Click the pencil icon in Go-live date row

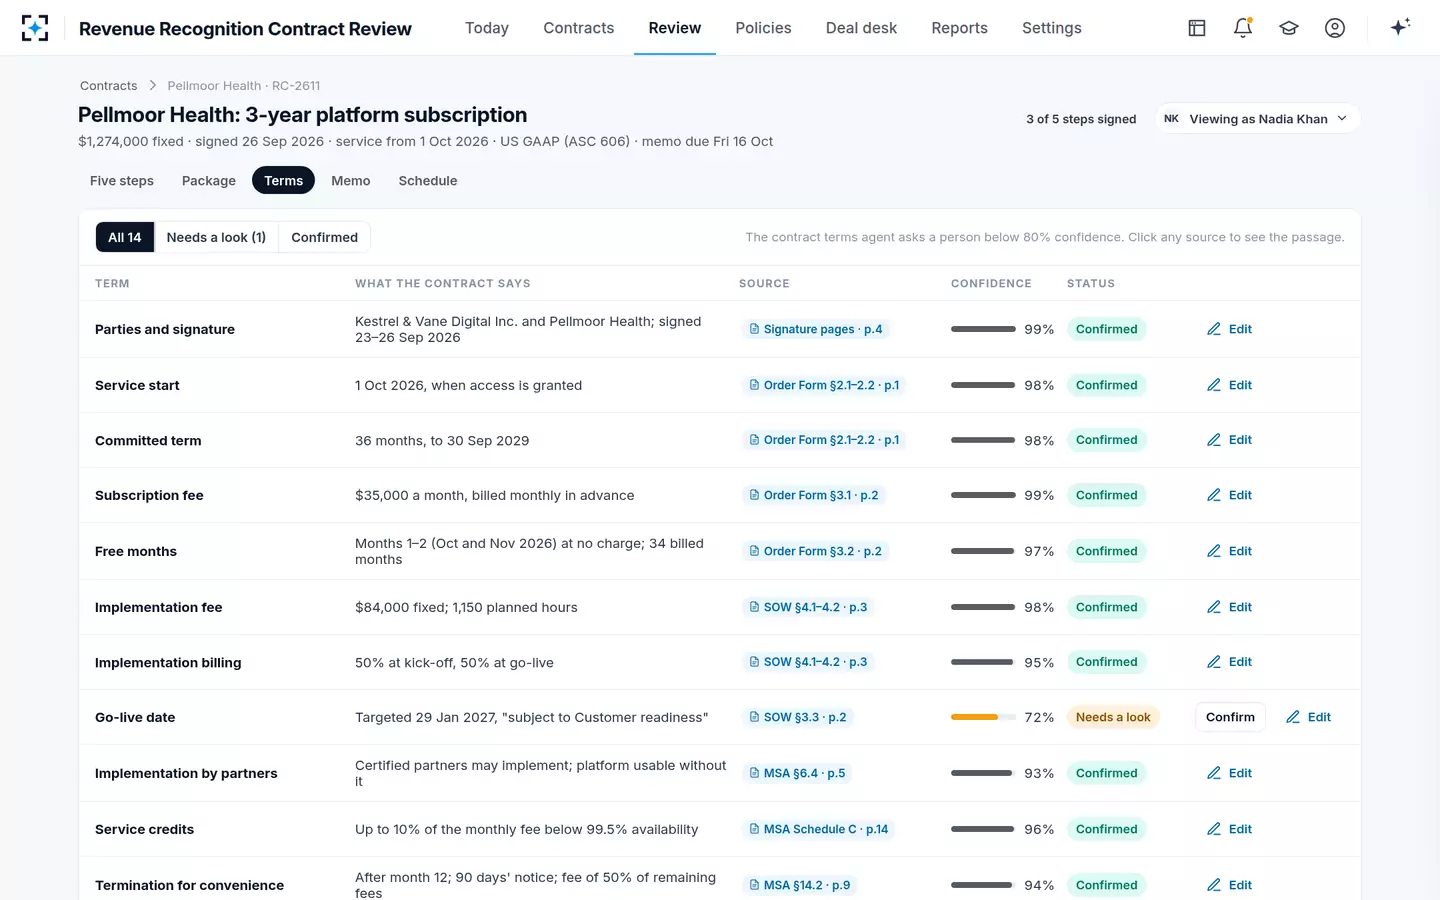point(1293,717)
